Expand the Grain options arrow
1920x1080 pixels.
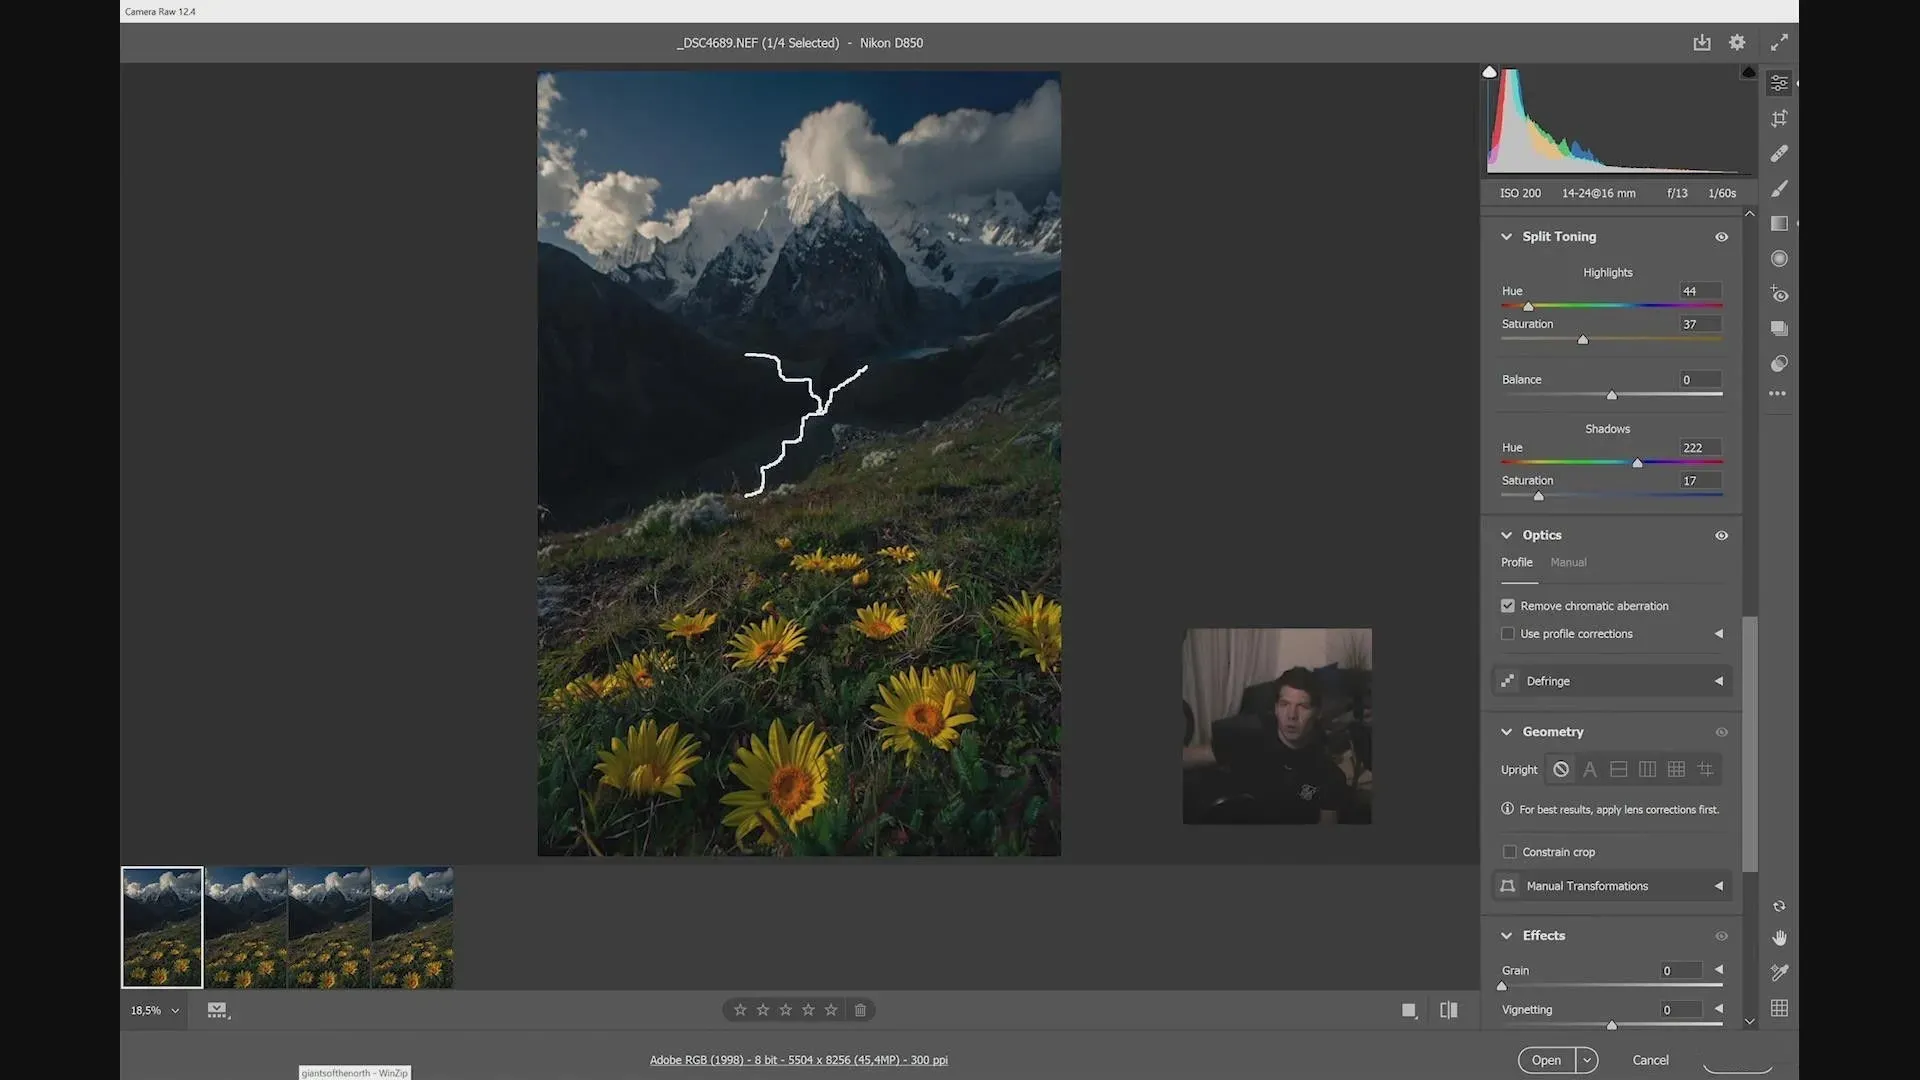[1719, 970]
